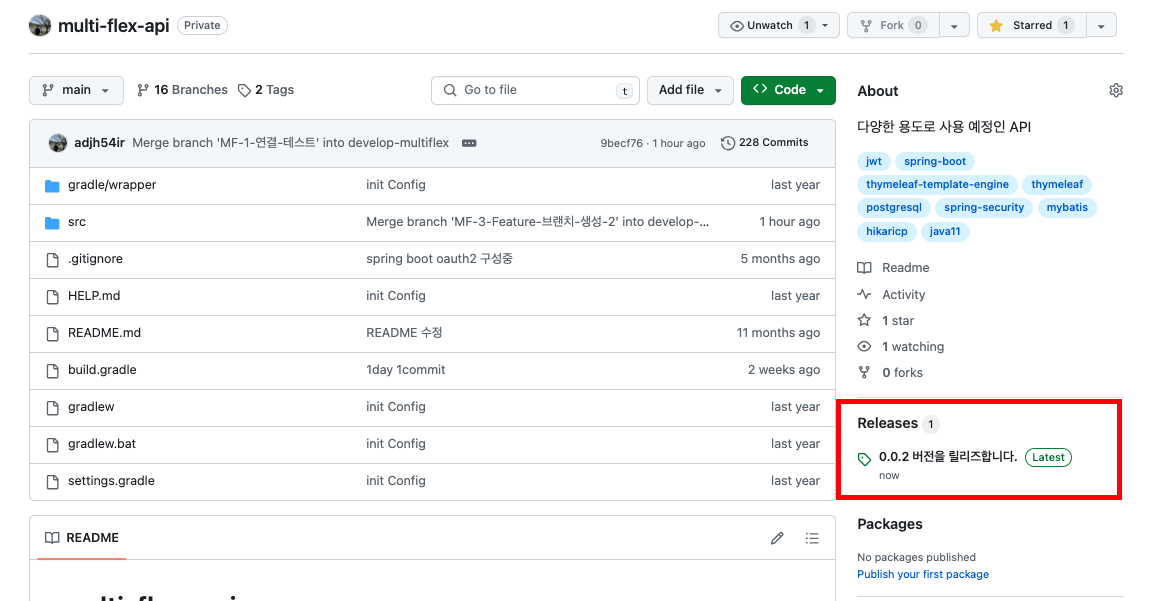This screenshot has height=601, width=1154.
Task: Open Publish your first package link
Action: 923,575
